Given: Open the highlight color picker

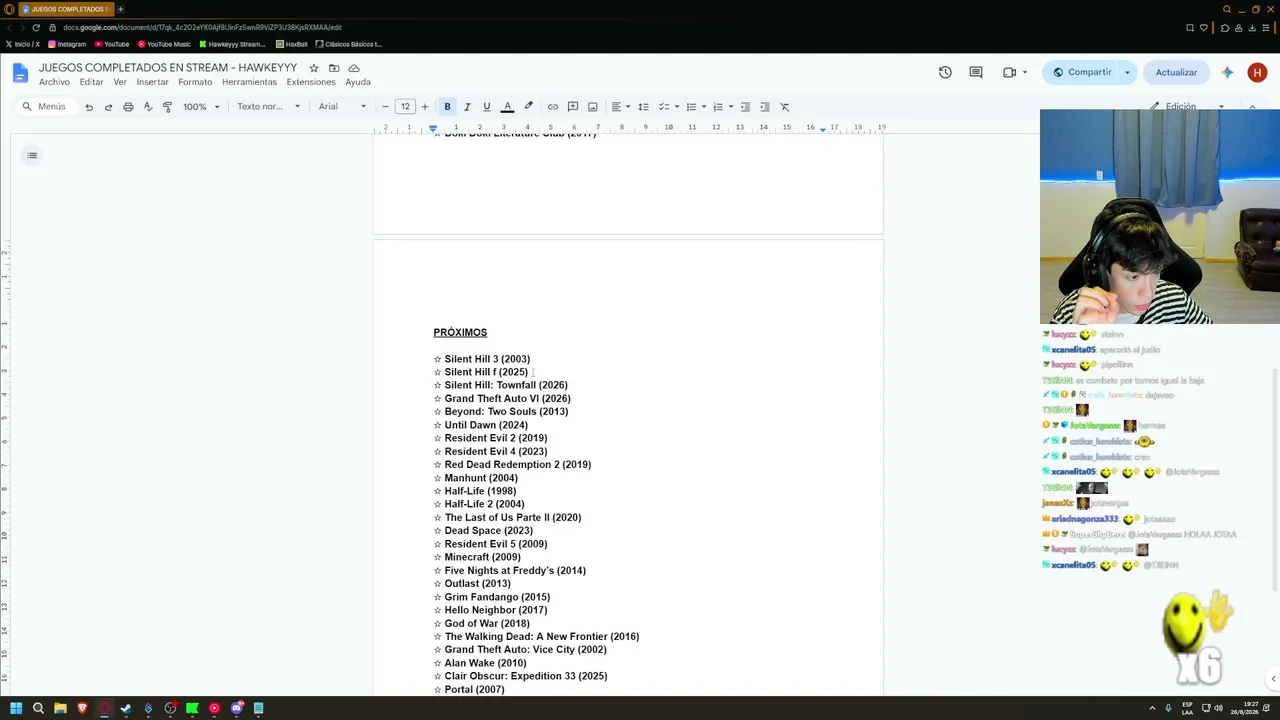Looking at the screenshot, I should coord(529,107).
